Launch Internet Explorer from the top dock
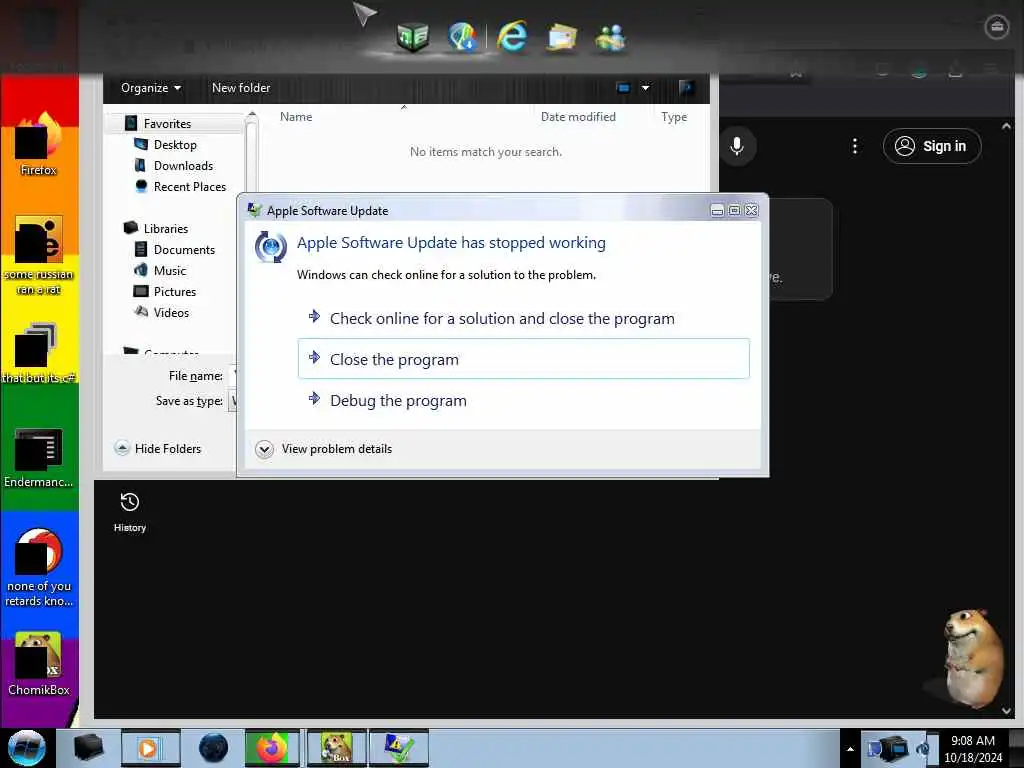The height and width of the screenshot is (768, 1024). [512, 35]
